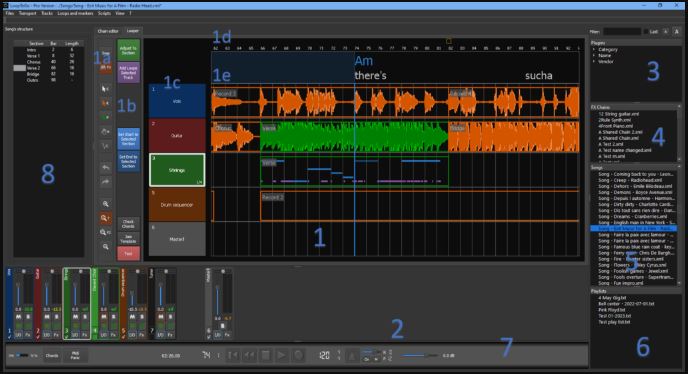
Task: Adjust the track 1 volume fader
Action: (18, 294)
